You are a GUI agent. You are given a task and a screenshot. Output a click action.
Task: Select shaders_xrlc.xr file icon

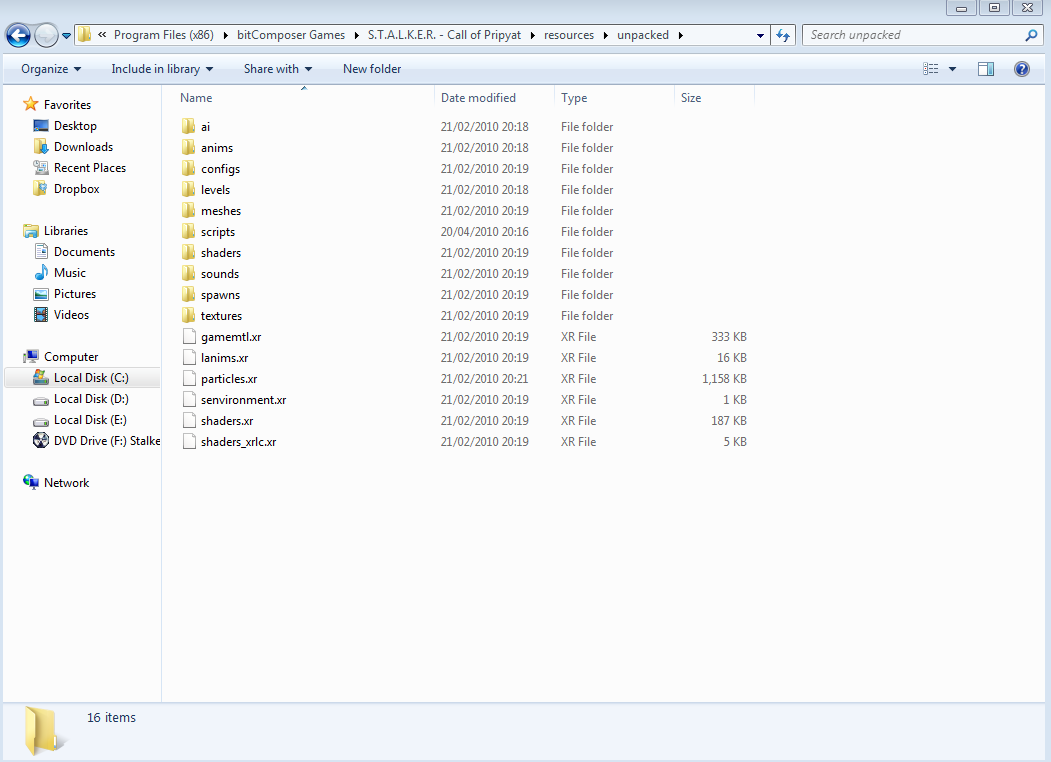pyautogui.click(x=189, y=442)
